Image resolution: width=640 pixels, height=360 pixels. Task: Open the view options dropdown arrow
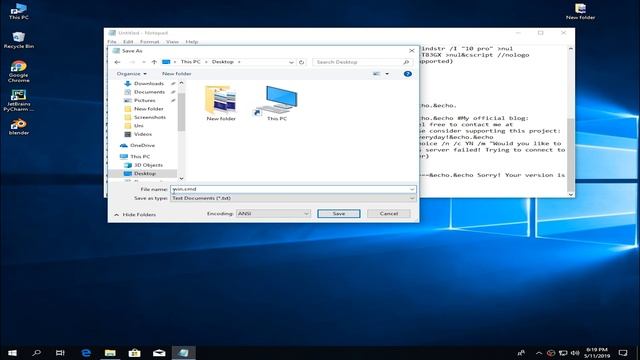point(387,74)
